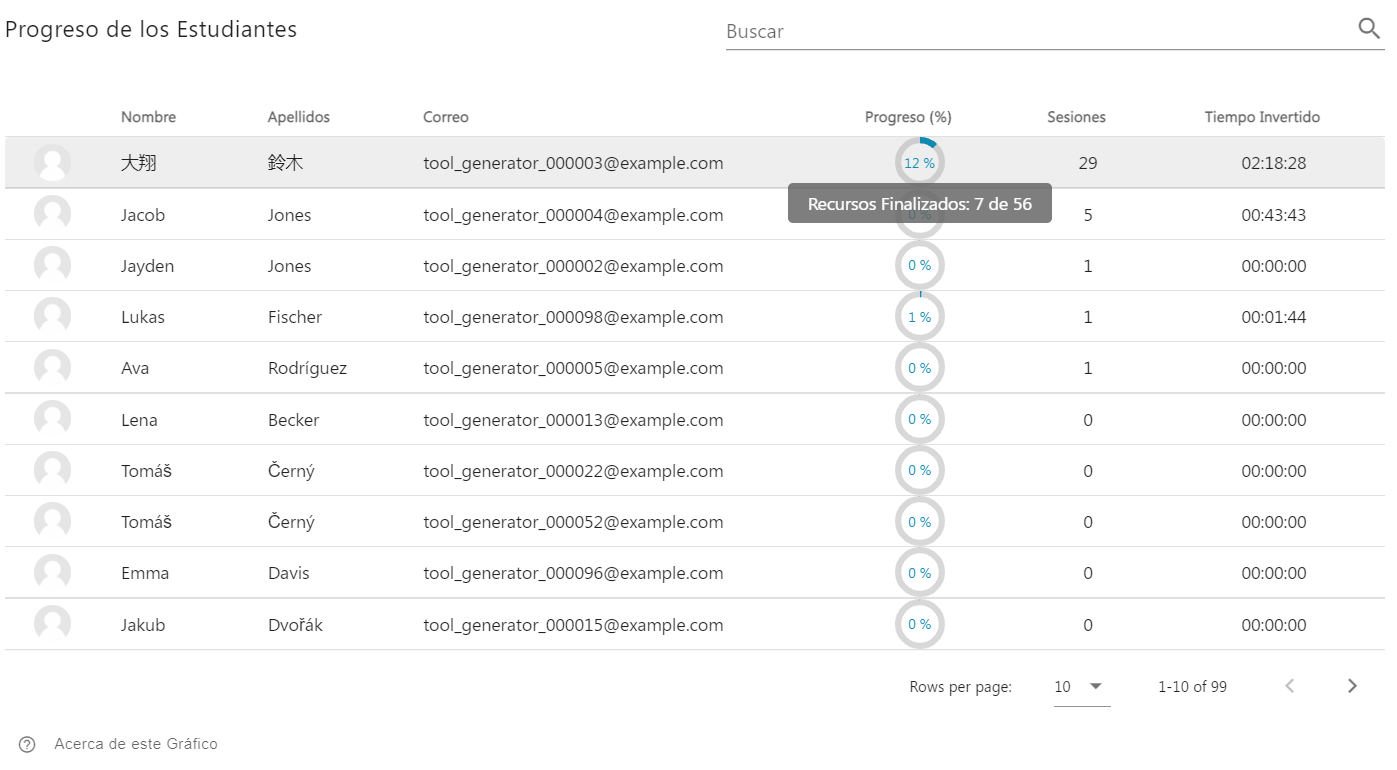This screenshot has width=1397, height=770.
Task: Click the help icon beside Acerca de este Gráfico
Action: pos(27,744)
